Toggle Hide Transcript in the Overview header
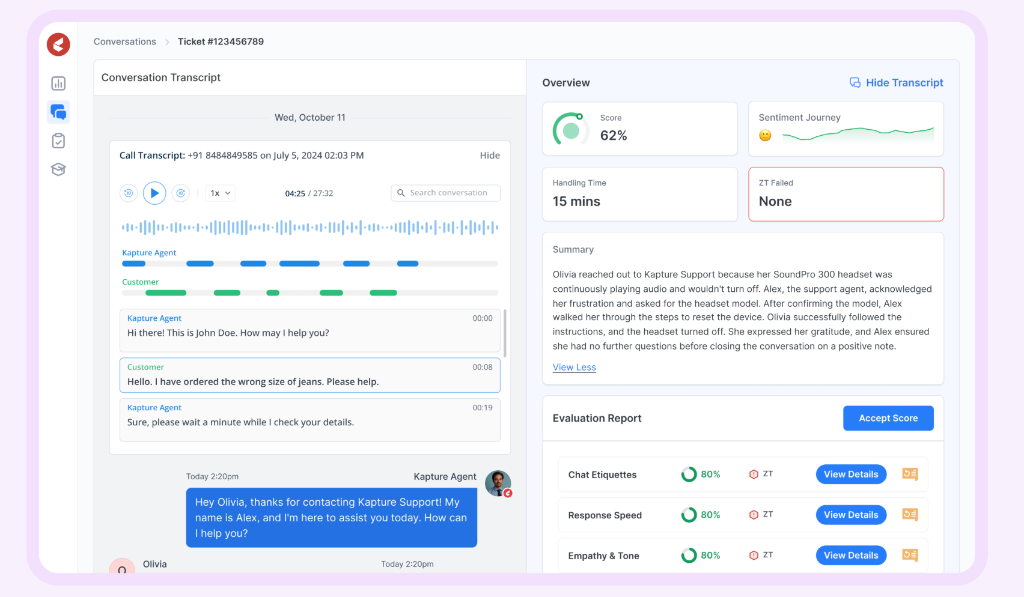The image size is (1024, 597). 896,83
